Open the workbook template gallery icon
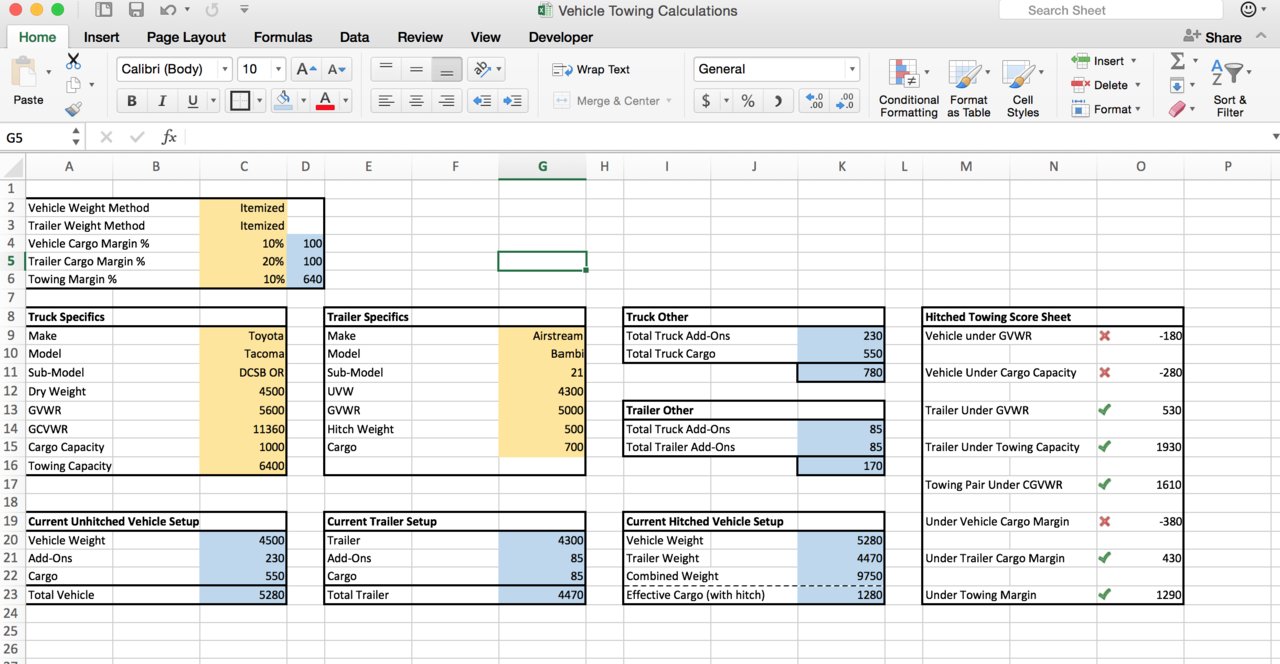The image size is (1280, 664). coord(104,10)
